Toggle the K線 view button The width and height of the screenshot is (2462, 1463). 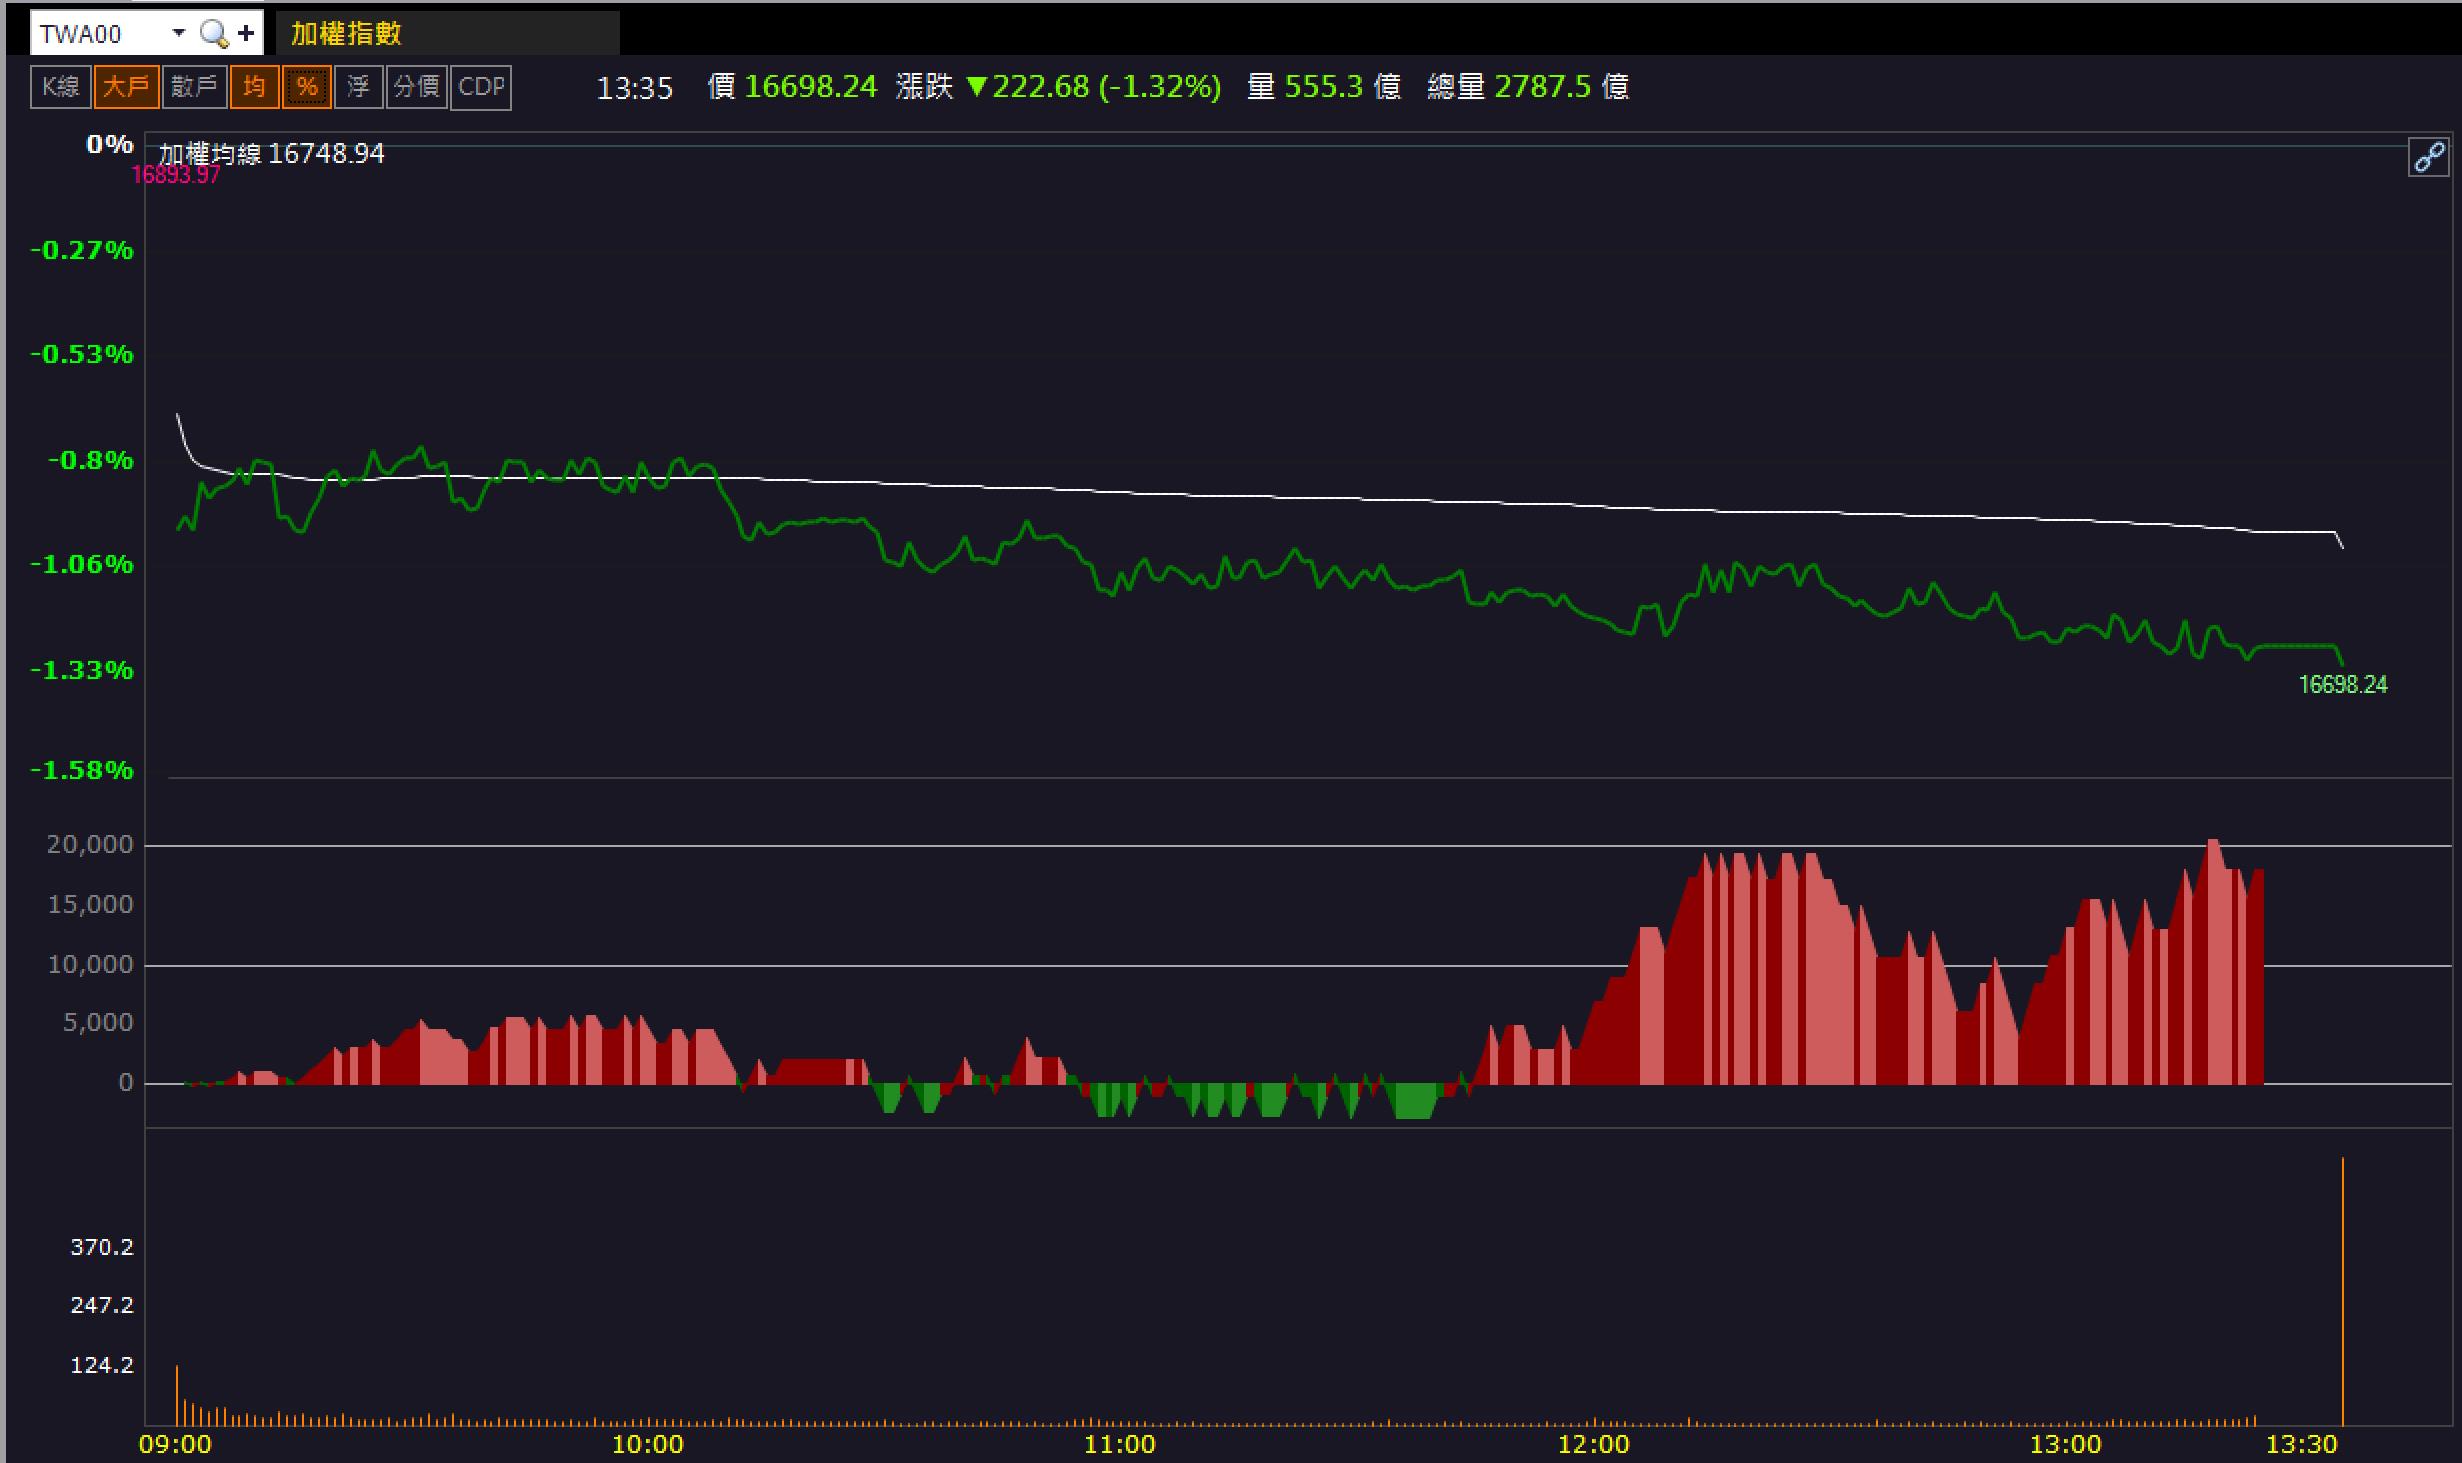(x=61, y=87)
